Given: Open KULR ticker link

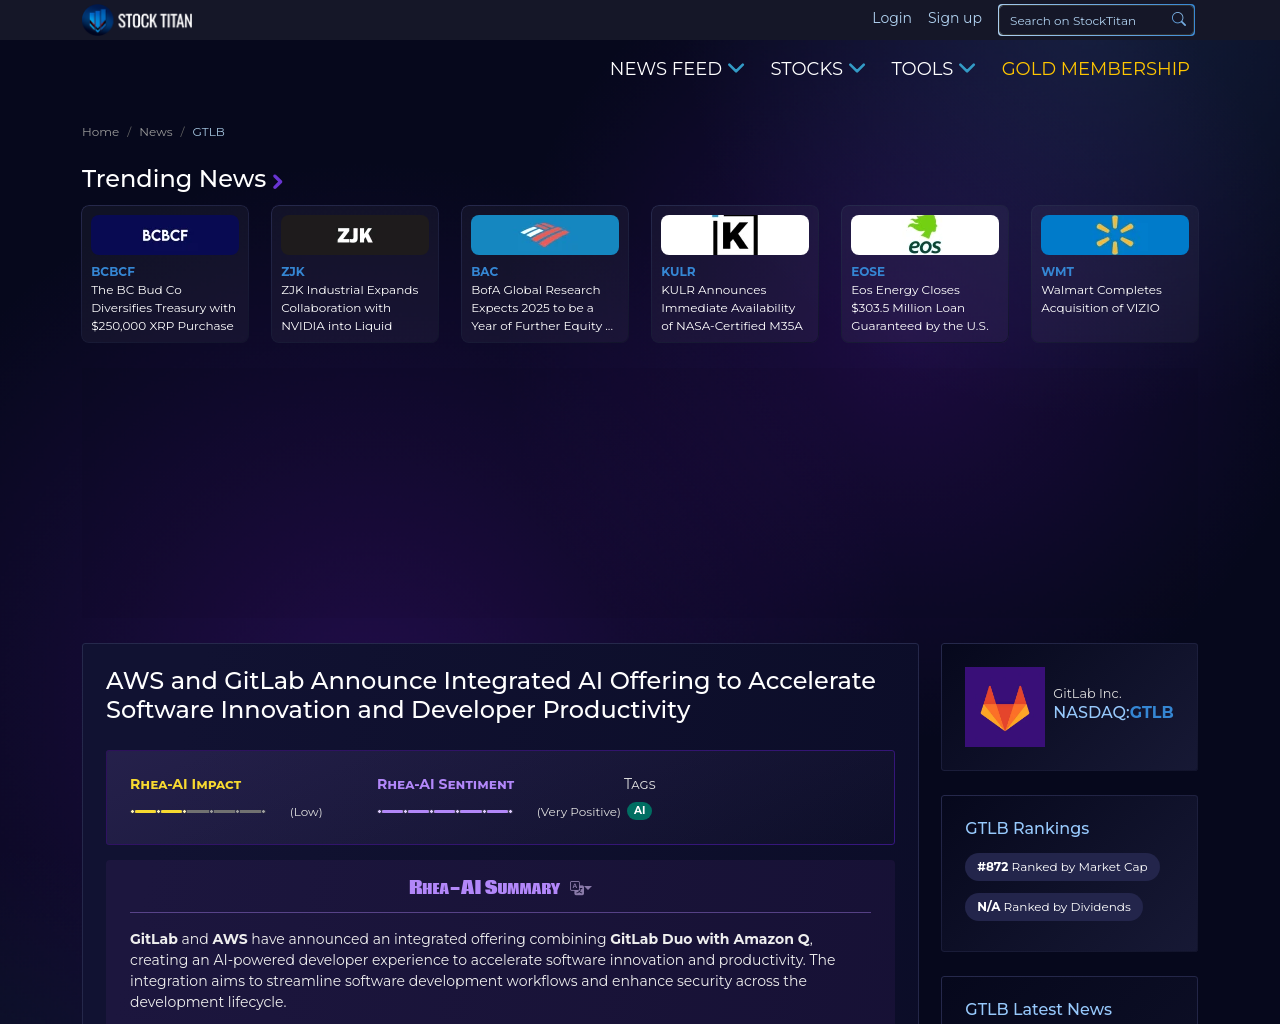Looking at the screenshot, I should pos(678,272).
